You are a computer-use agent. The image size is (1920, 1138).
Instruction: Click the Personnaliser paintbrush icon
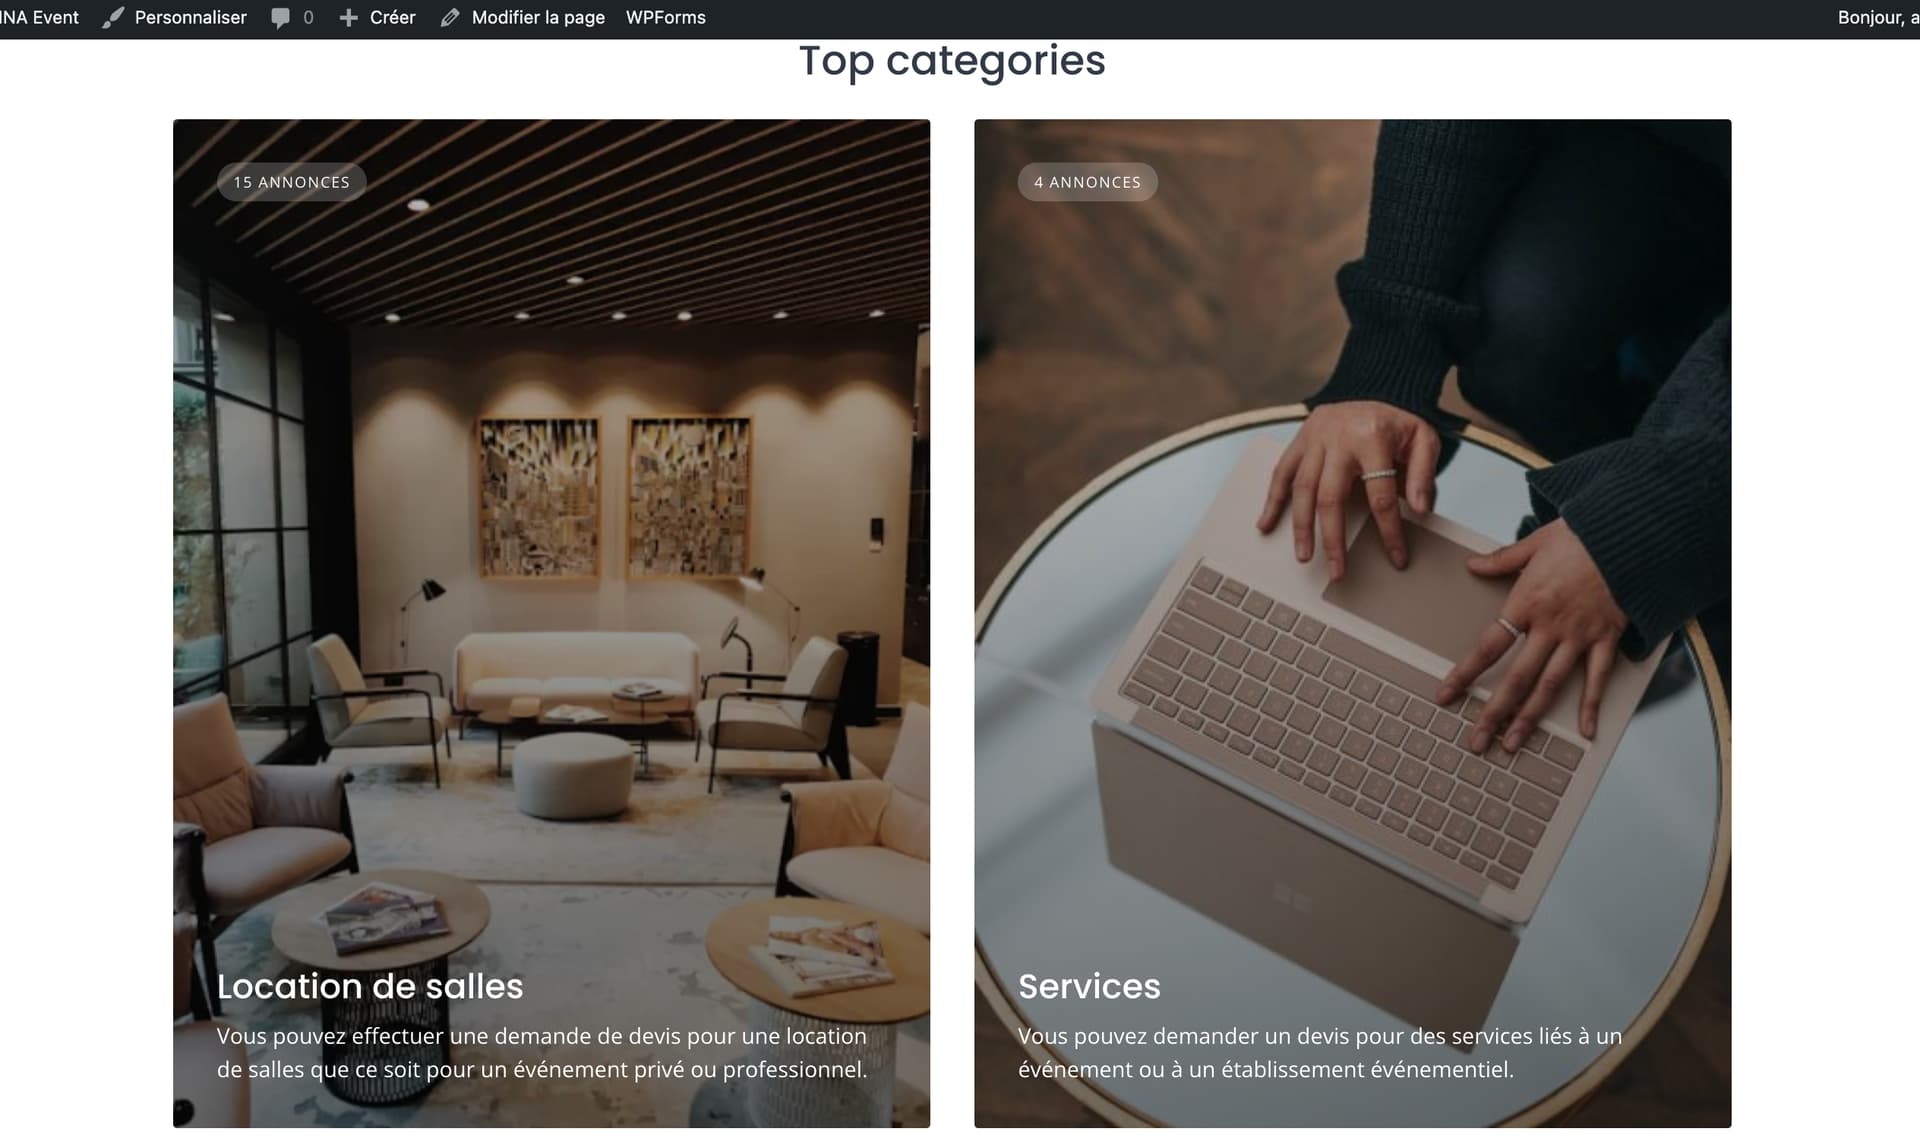point(113,18)
